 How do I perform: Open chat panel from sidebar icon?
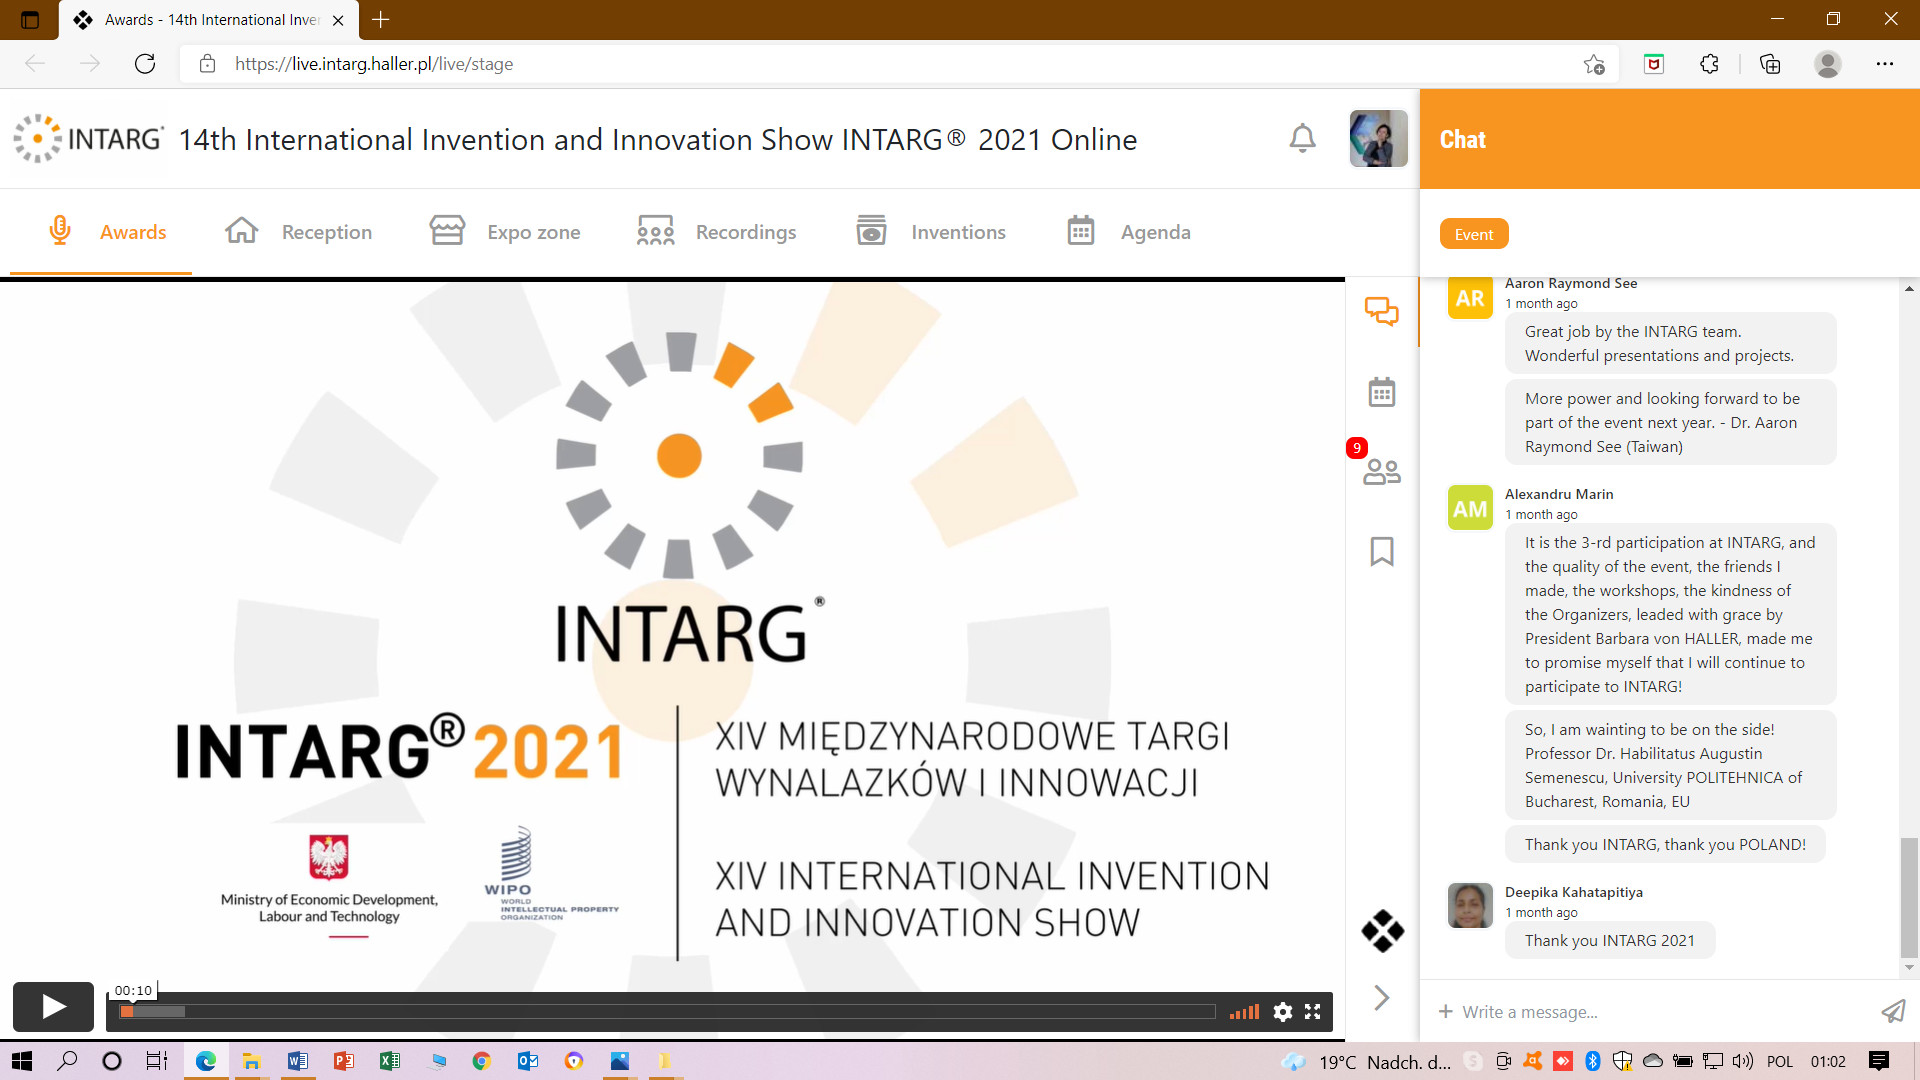click(x=1382, y=311)
